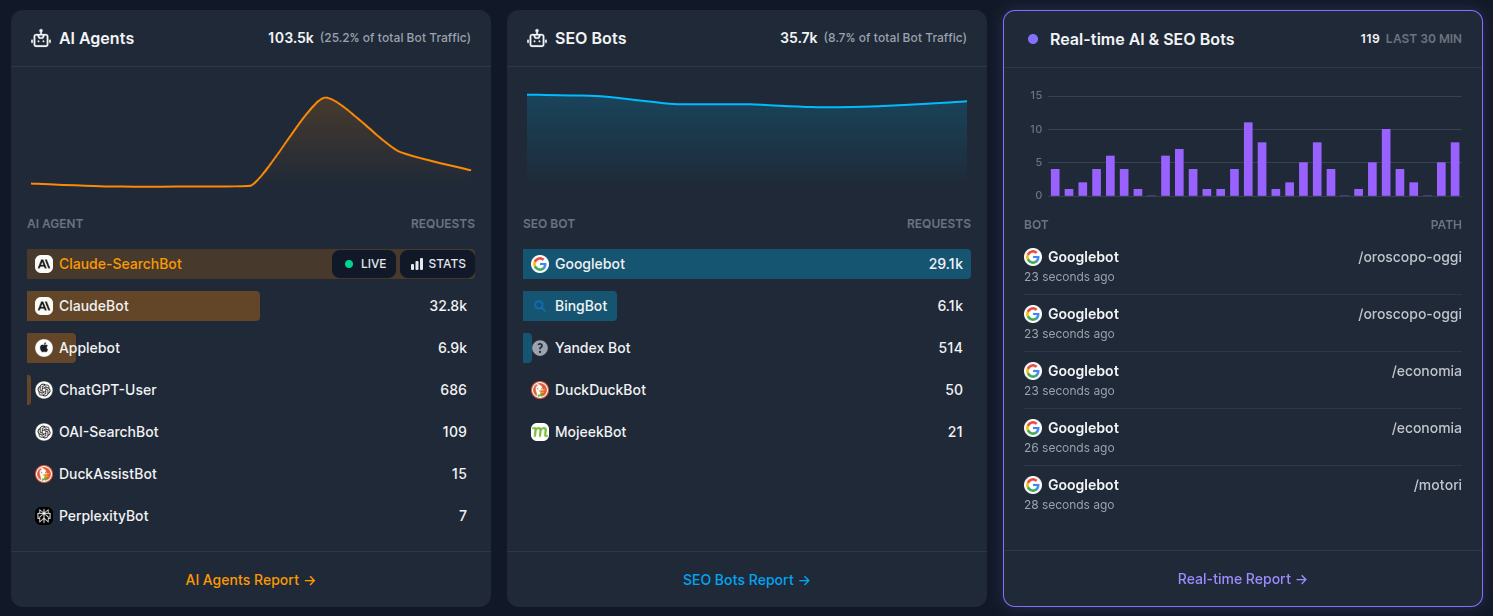Click the /motori path entry

(x=1437, y=485)
